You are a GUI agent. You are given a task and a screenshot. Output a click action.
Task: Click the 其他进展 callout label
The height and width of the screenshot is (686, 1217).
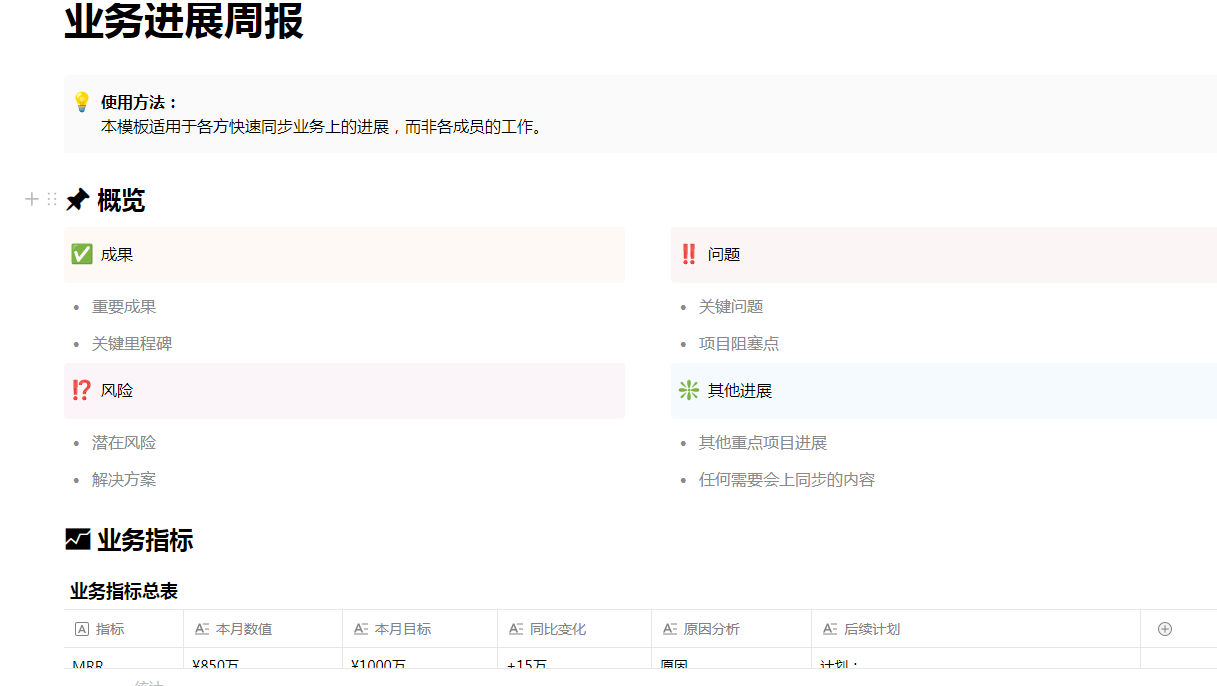point(740,391)
